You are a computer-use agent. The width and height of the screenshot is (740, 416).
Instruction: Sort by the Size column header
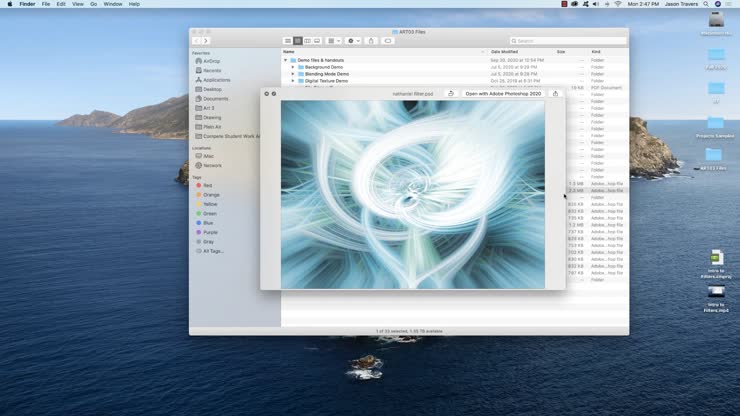pyautogui.click(x=561, y=51)
